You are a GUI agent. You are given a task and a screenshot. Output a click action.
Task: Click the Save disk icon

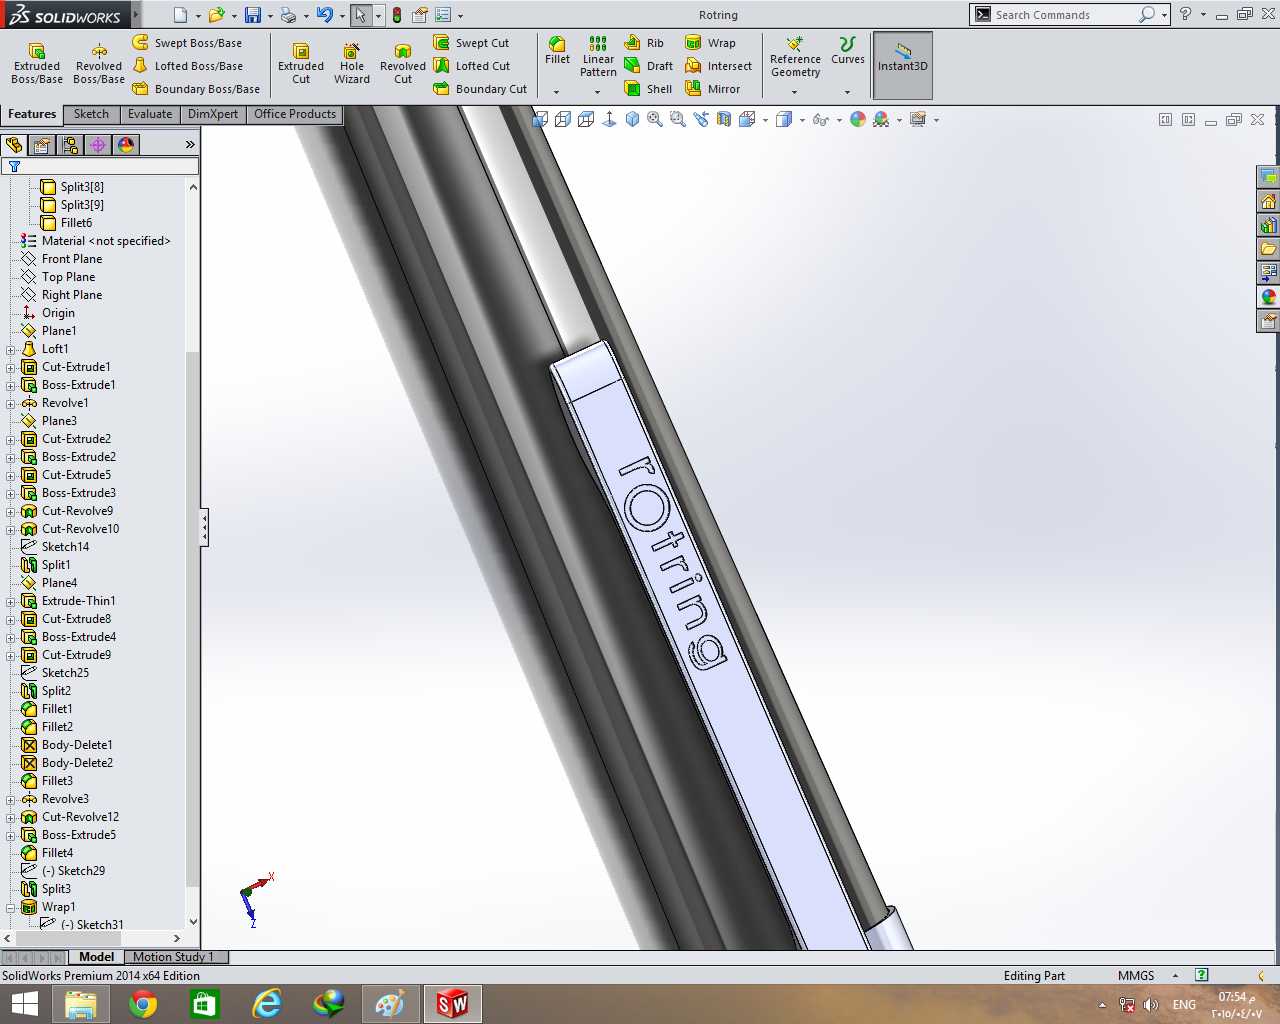[253, 15]
